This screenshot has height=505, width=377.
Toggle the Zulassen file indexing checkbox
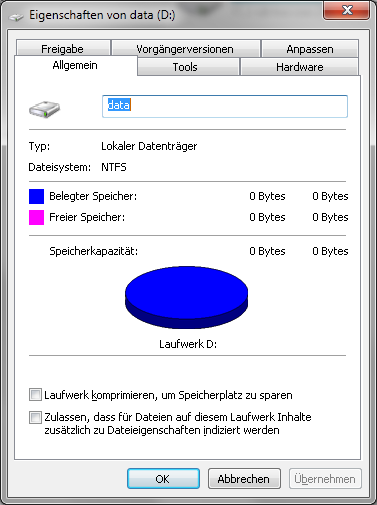35,417
